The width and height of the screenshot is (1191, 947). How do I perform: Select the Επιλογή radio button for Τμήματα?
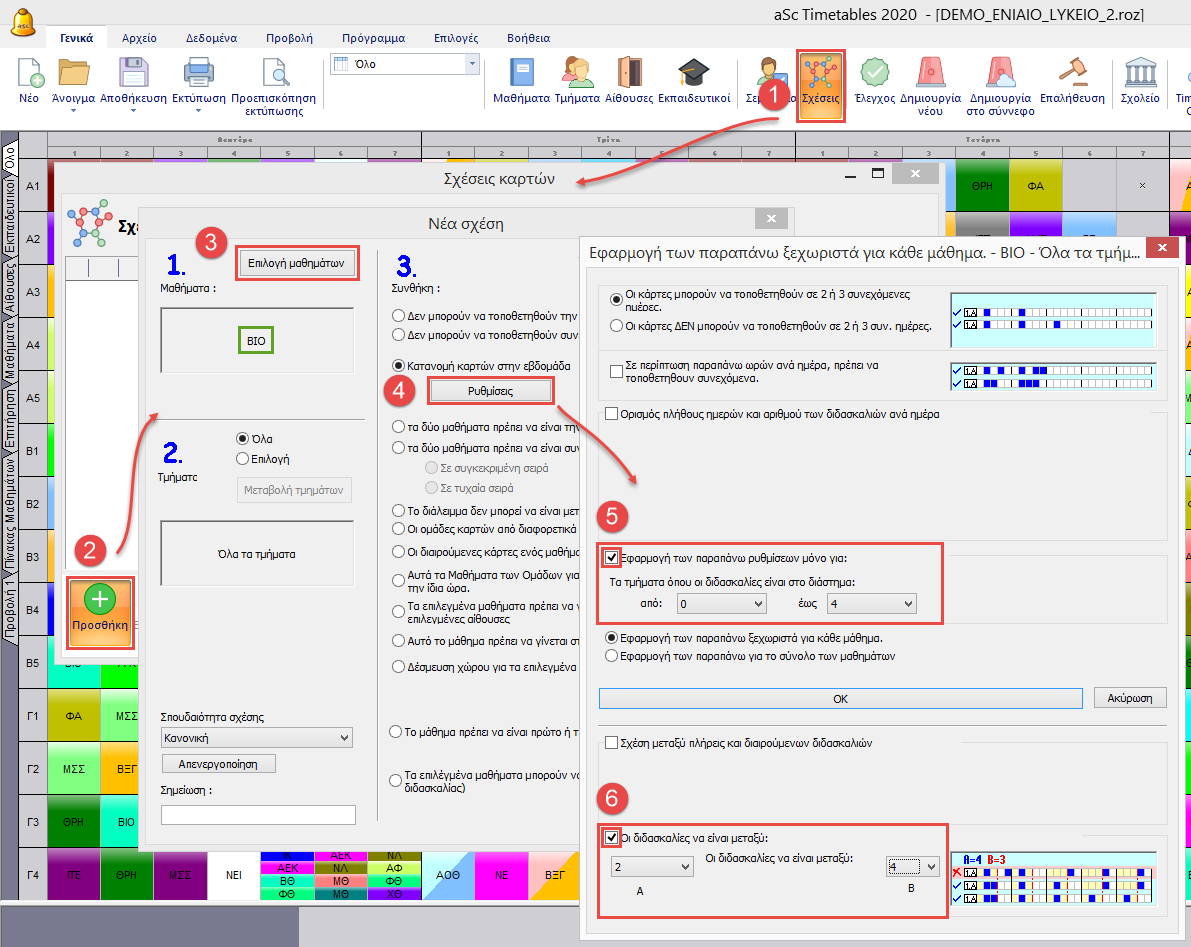tap(242, 458)
